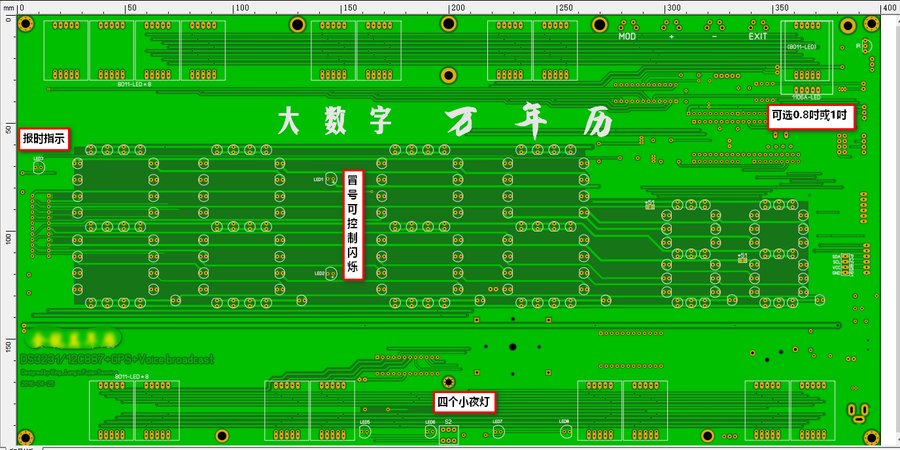The width and height of the screenshot is (900, 450).
Task: Select the 四个小夜灯 annotation label
Action: pyautogui.click(x=465, y=403)
